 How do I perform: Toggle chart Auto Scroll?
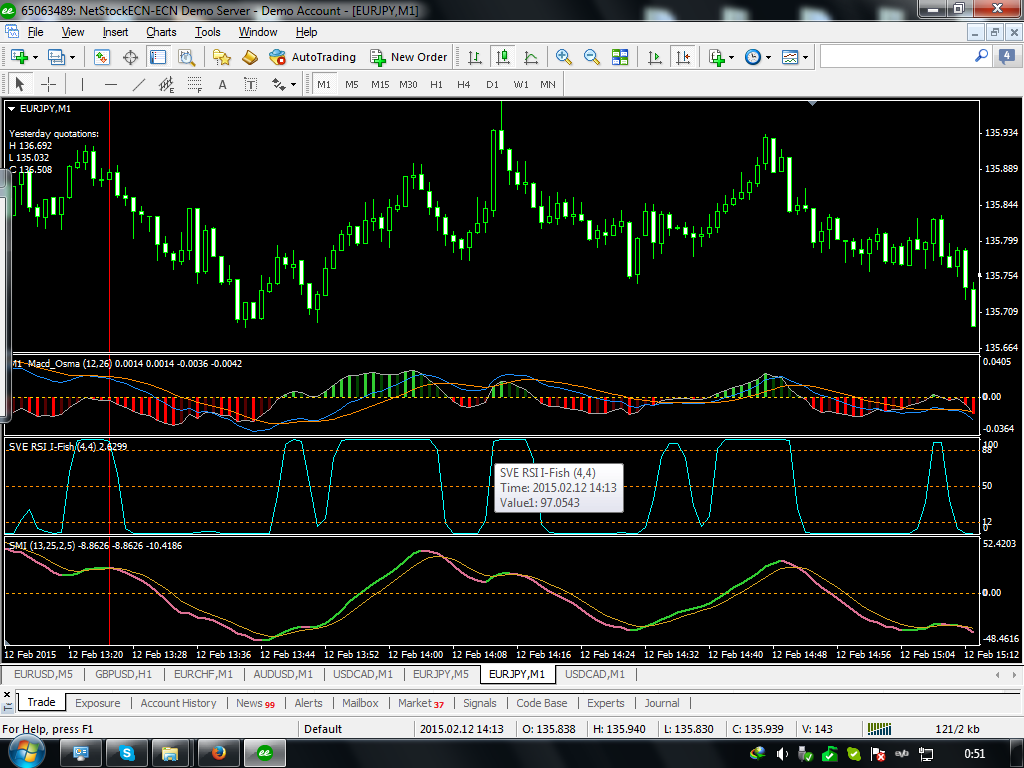(654, 57)
